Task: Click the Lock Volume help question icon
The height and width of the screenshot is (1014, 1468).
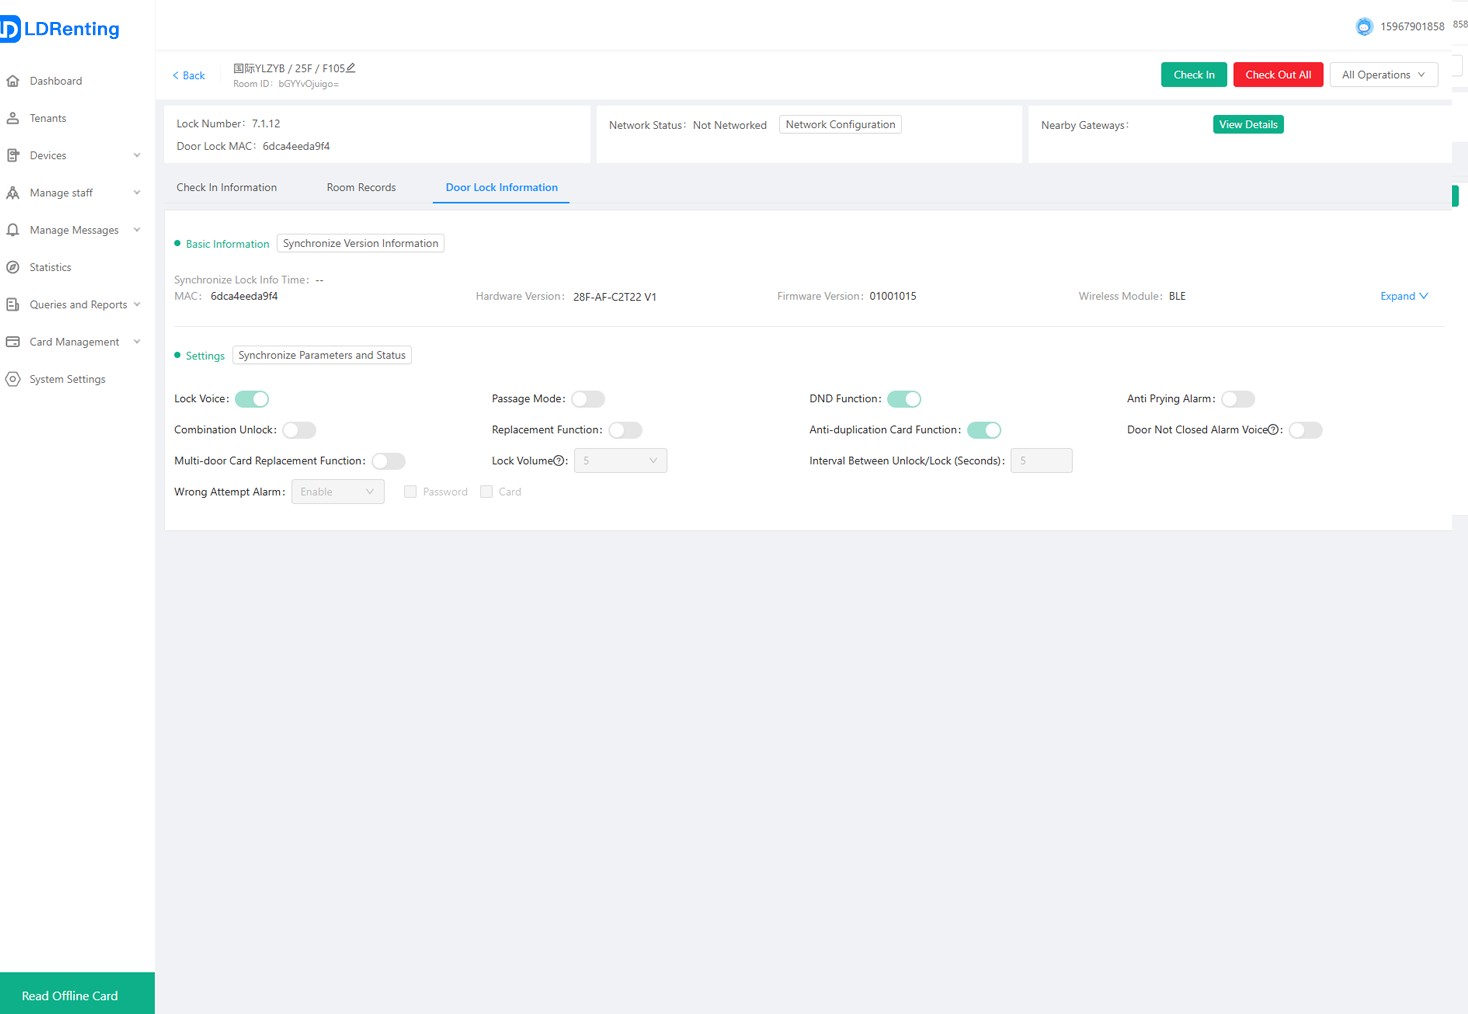Action: coord(559,461)
